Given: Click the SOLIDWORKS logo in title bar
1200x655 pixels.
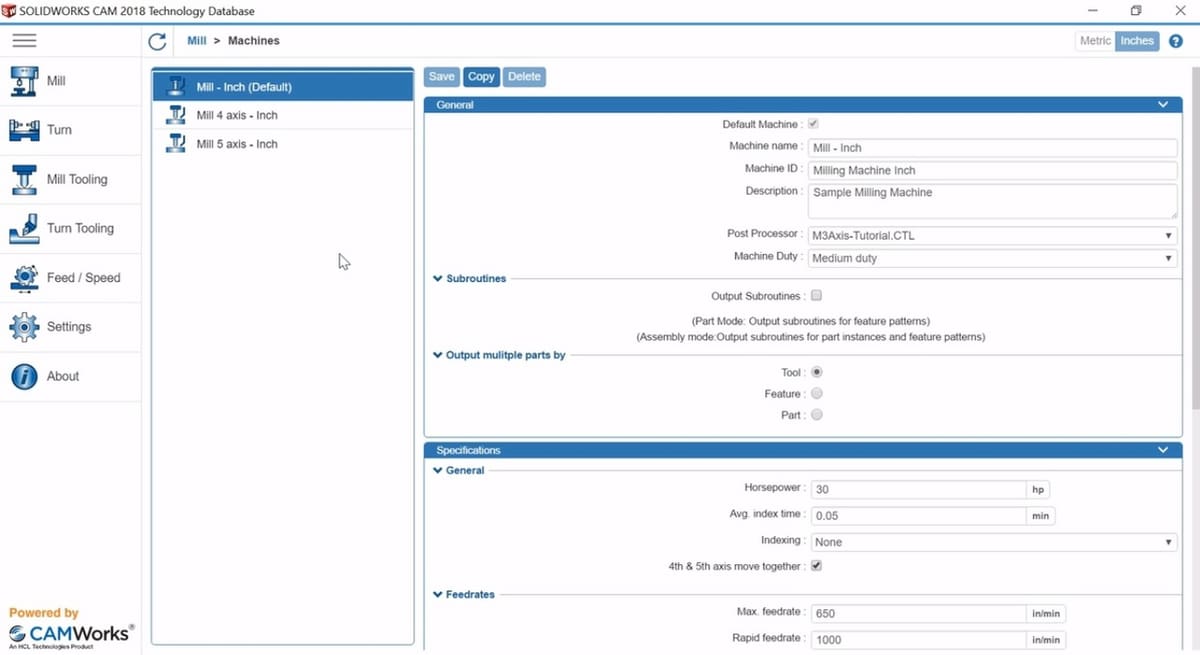Looking at the screenshot, I should [x=9, y=11].
